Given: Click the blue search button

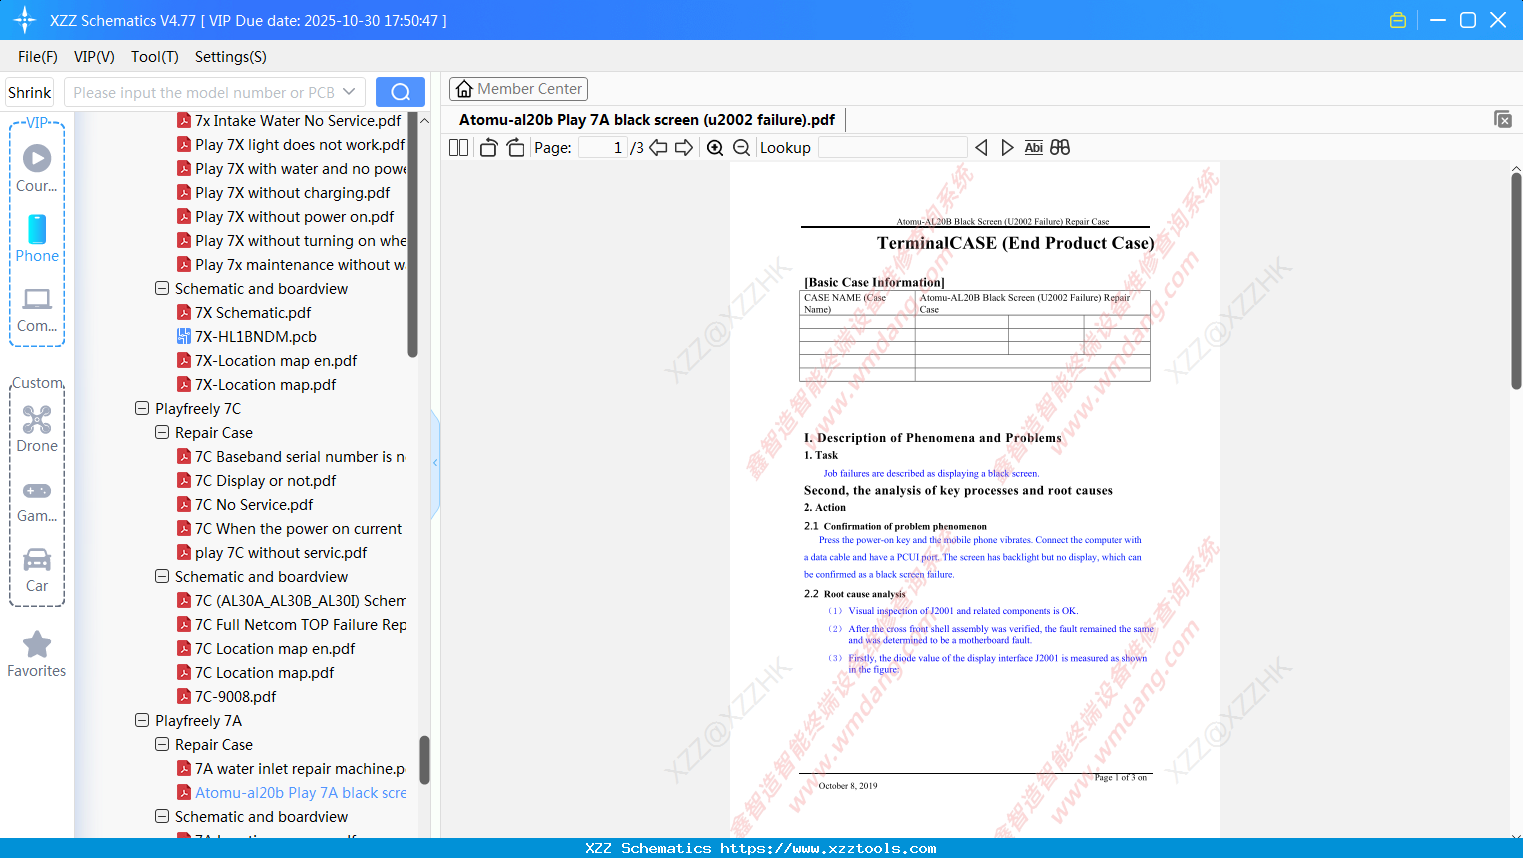Looking at the screenshot, I should 400,92.
